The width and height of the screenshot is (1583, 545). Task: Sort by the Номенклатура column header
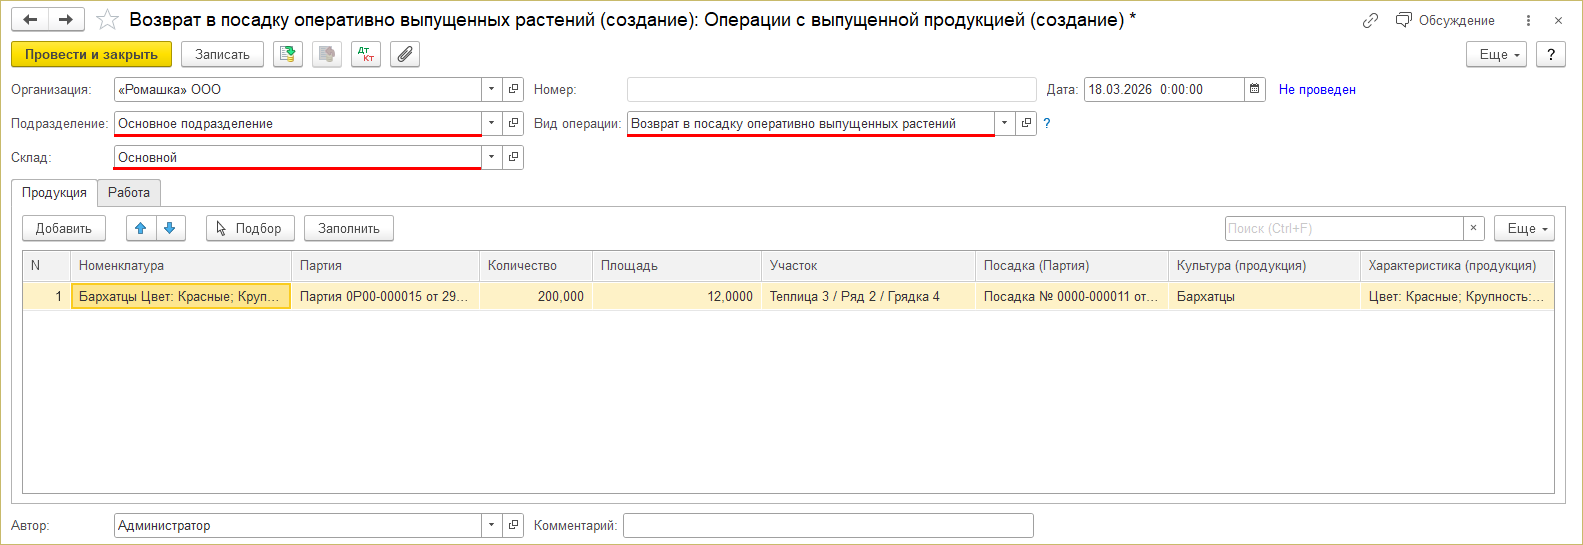point(181,265)
